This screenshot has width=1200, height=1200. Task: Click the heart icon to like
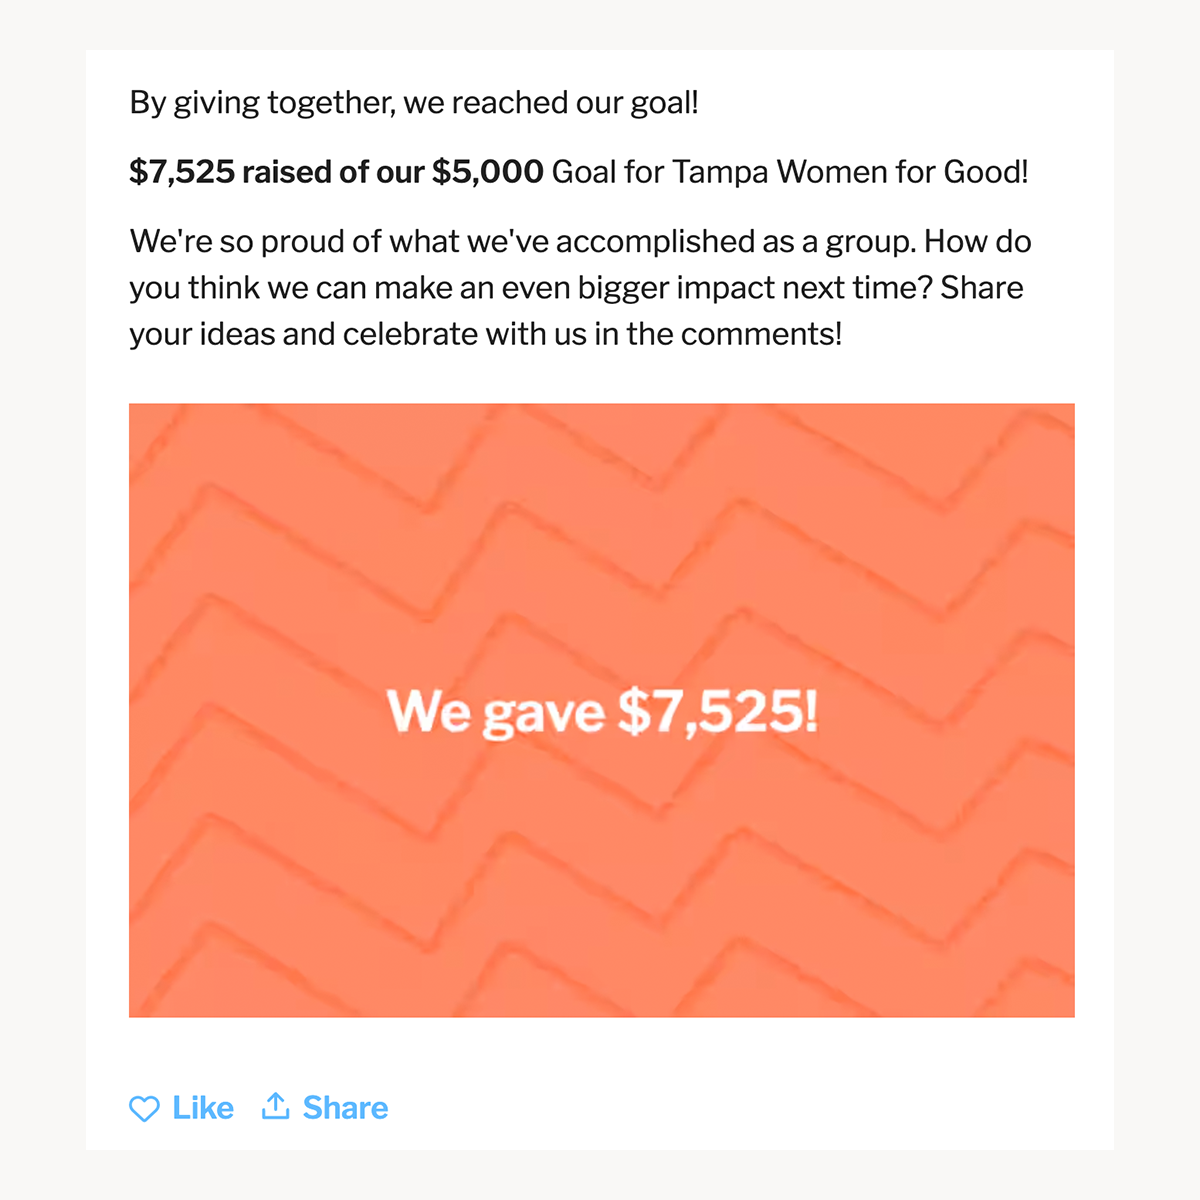point(144,1108)
